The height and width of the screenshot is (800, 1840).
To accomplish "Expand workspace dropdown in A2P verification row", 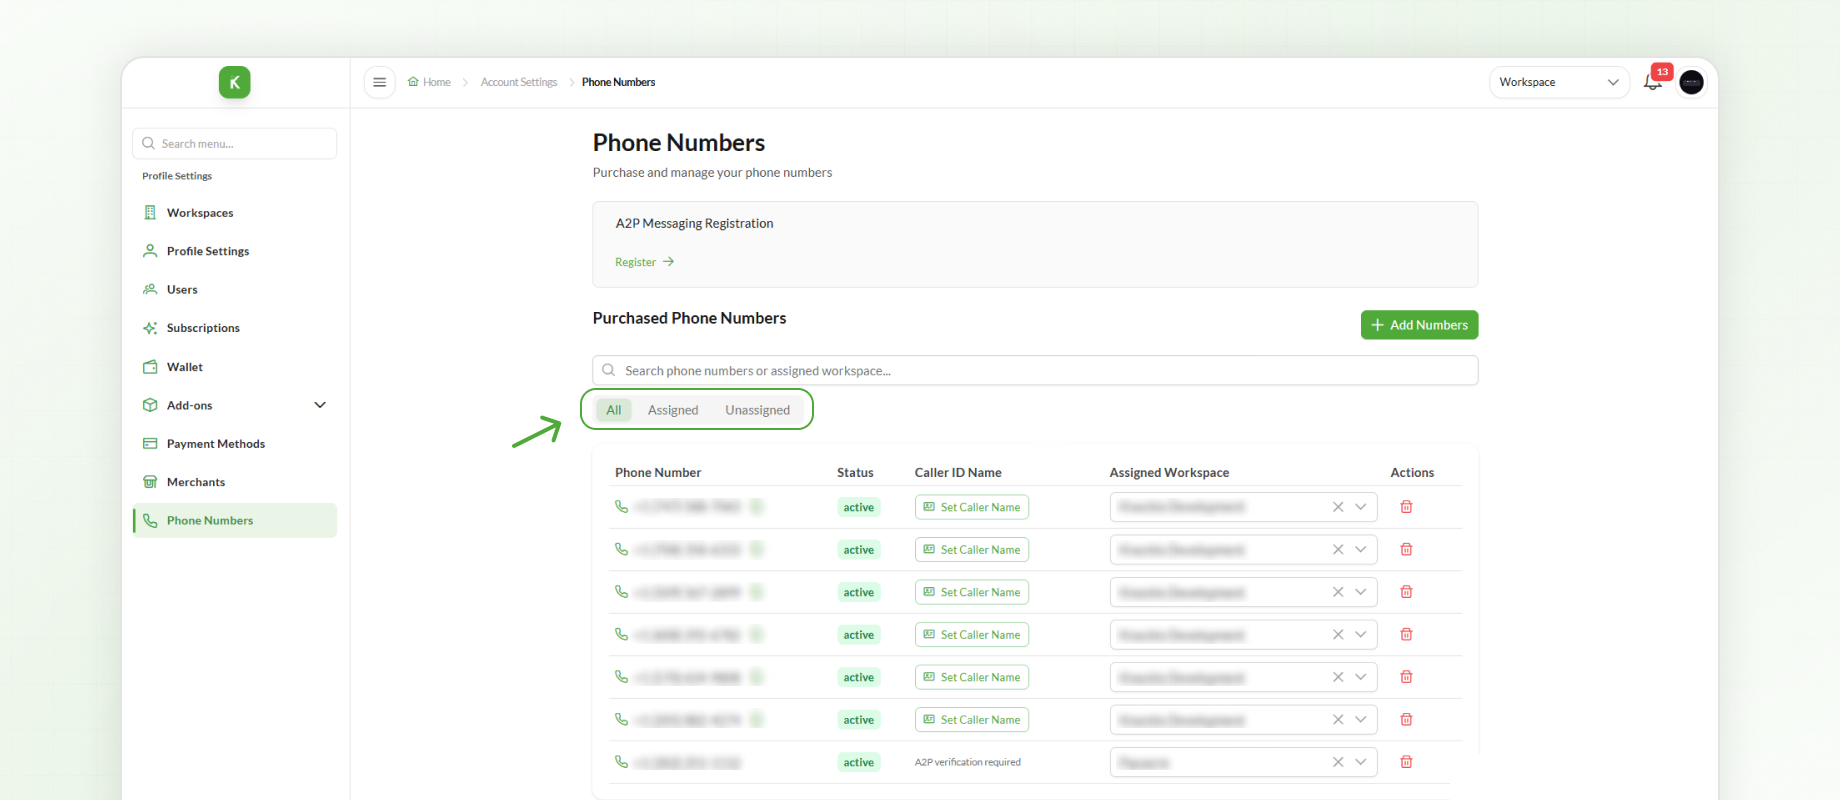I will (1361, 762).
